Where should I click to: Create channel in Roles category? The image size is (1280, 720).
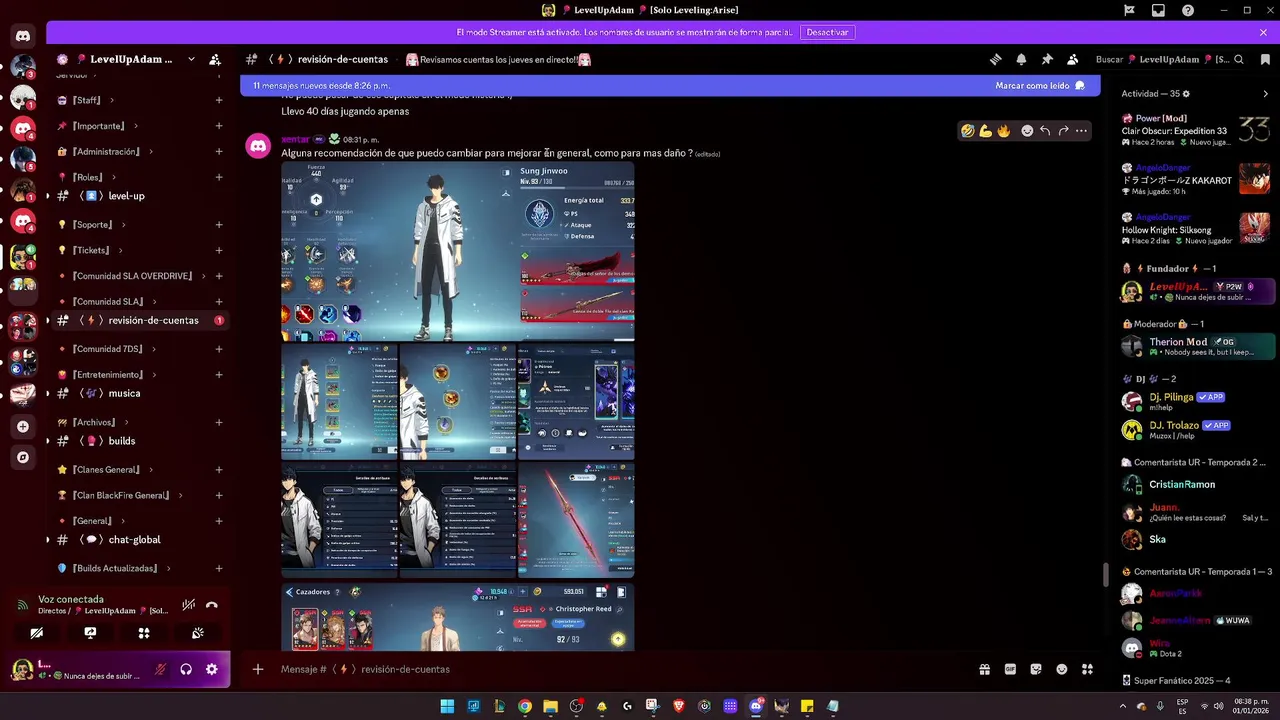pos(219,178)
